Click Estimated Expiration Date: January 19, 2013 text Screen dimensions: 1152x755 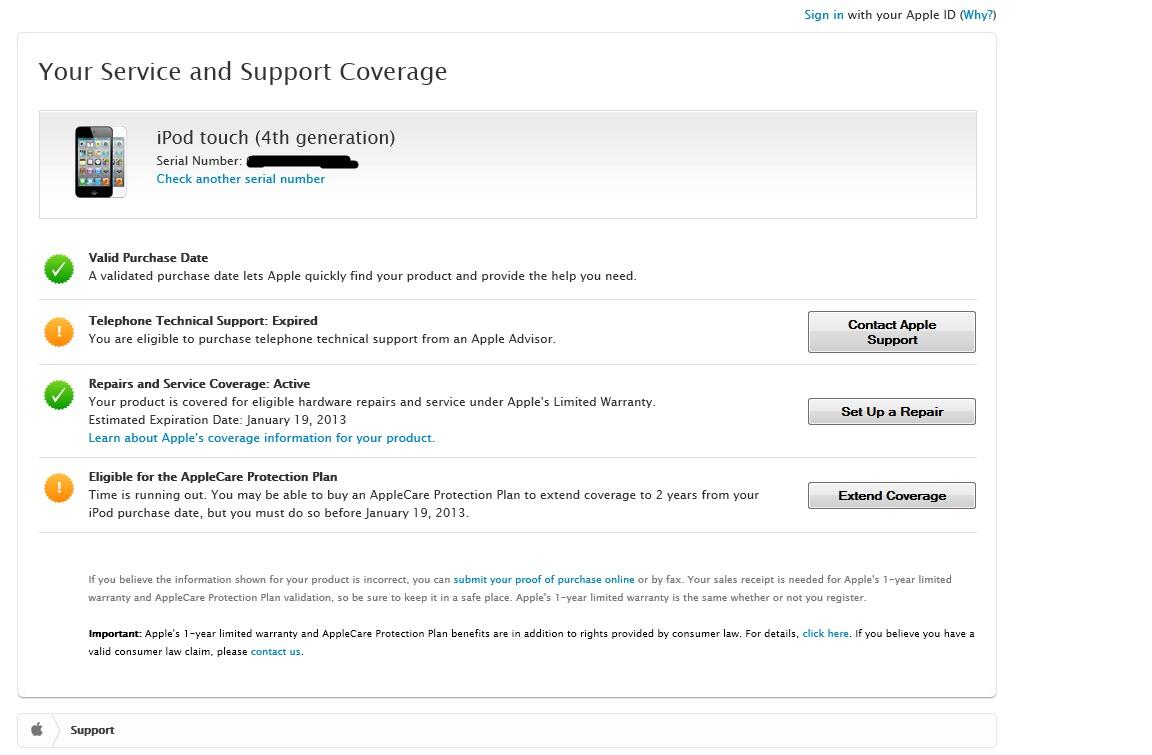click(217, 420)
